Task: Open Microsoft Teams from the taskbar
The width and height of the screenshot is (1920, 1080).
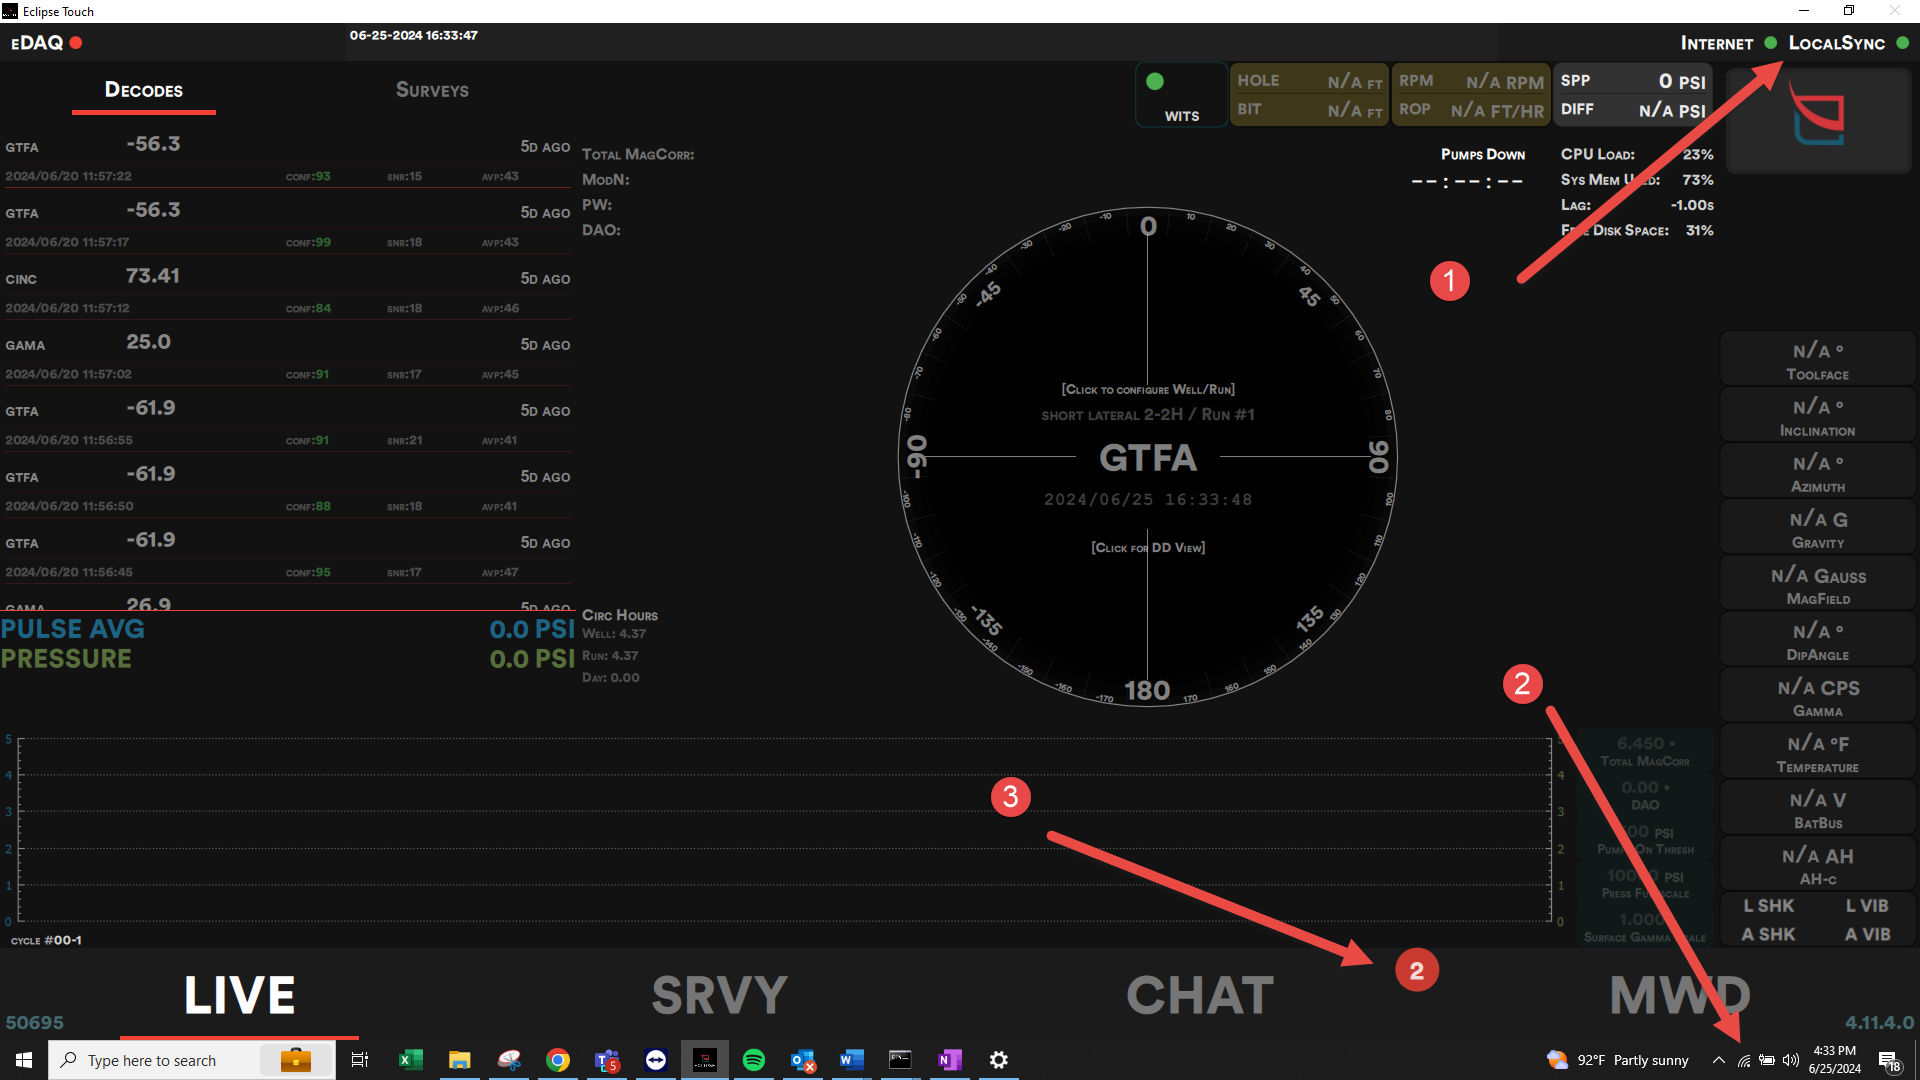Action: pos(607,1060)
